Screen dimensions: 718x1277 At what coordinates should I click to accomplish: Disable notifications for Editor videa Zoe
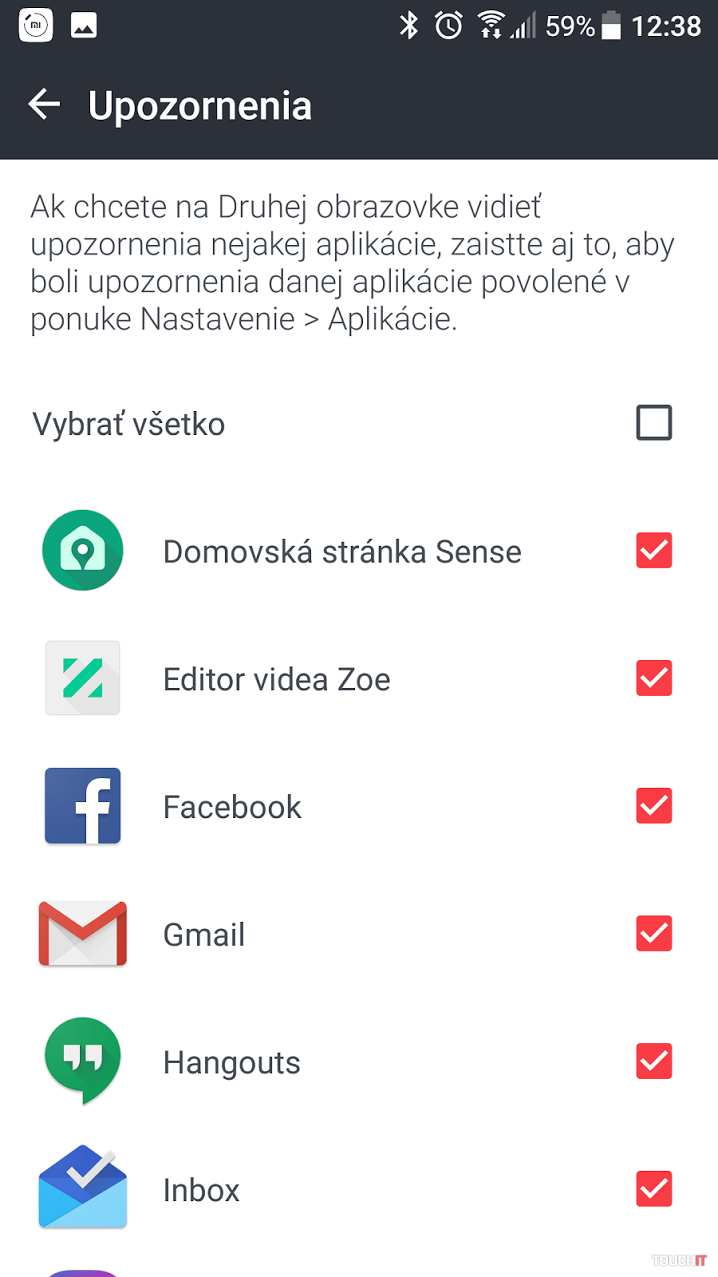click(x=654, y=678)
